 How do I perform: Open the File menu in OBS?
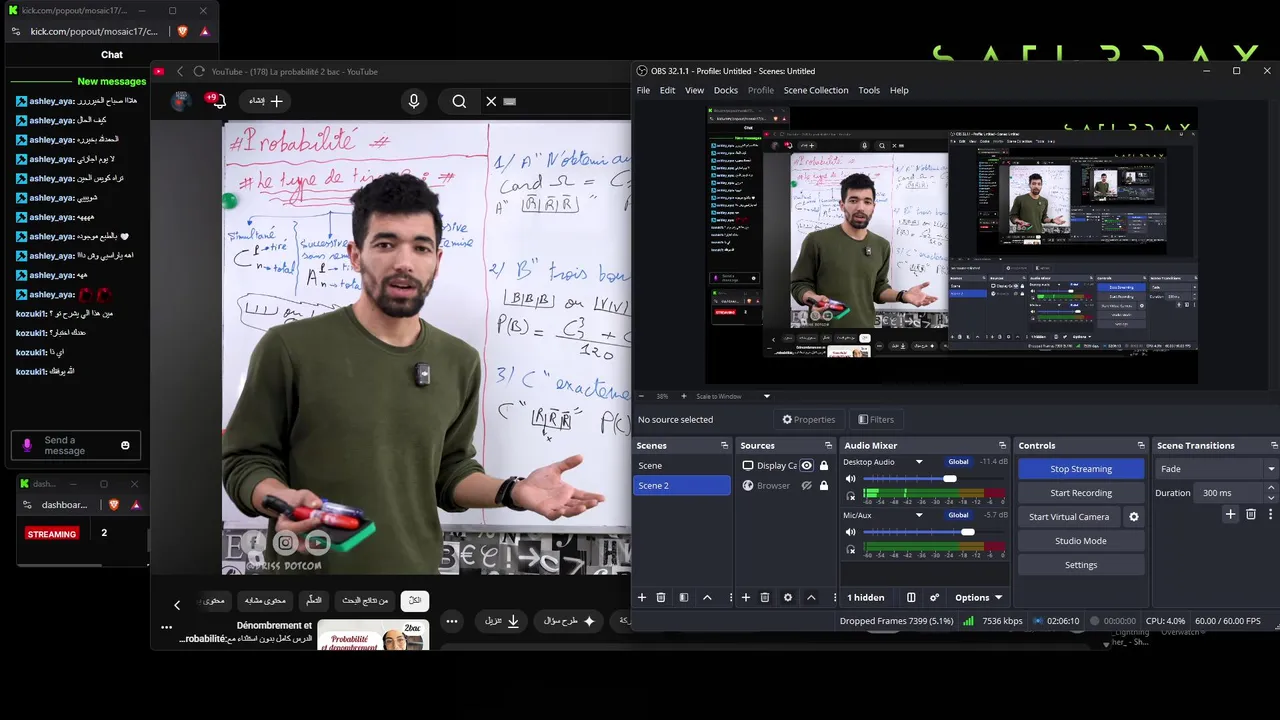point(643,90)
